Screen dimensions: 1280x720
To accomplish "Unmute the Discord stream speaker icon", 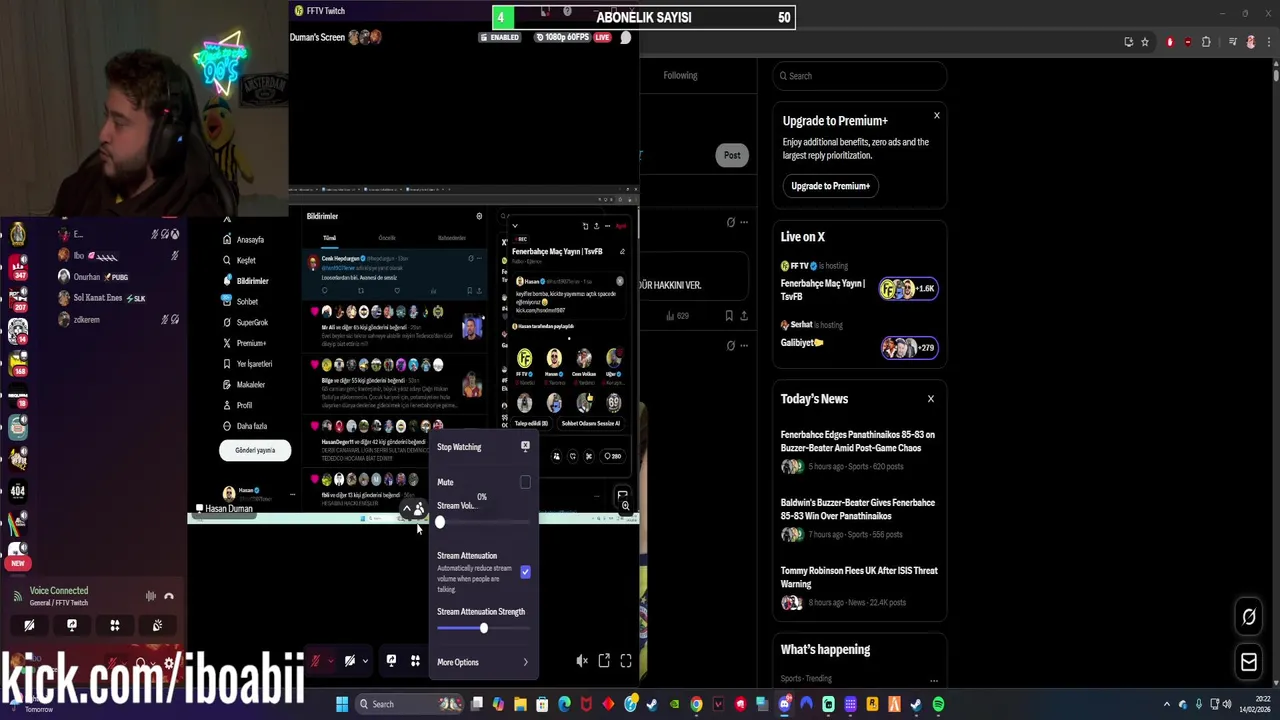I will [x=582, y=661].
